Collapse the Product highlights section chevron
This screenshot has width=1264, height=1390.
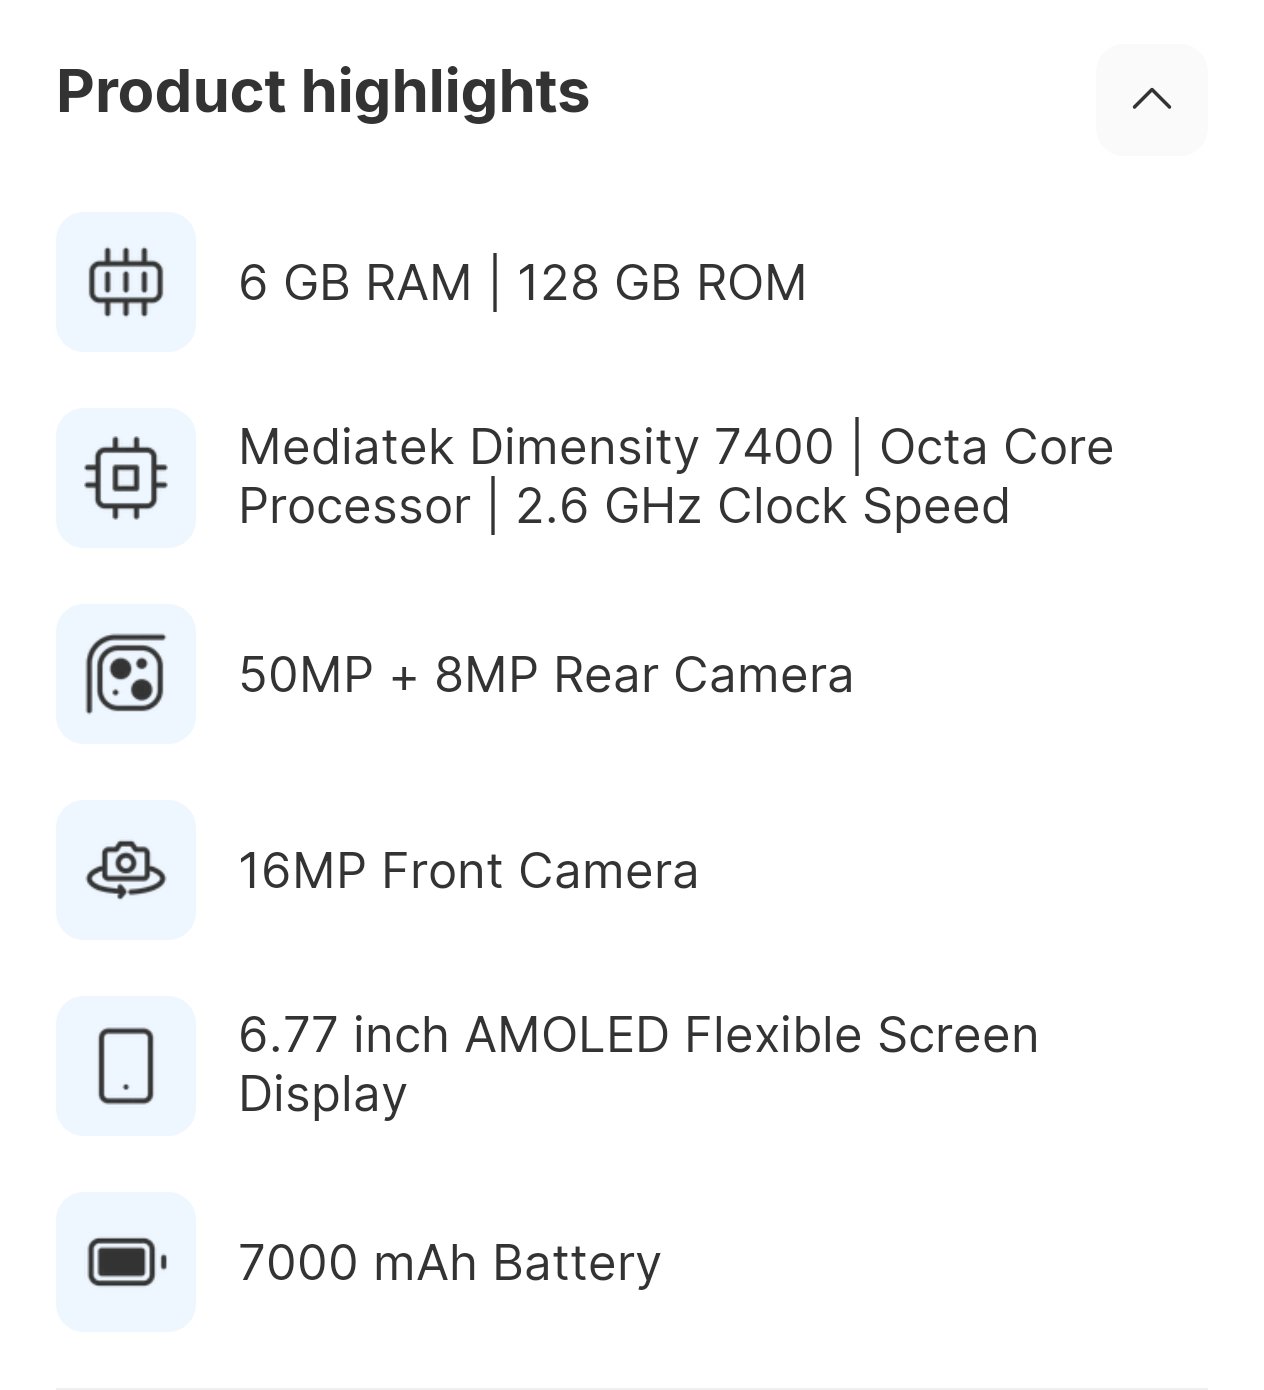click(x=1151, y=99)
